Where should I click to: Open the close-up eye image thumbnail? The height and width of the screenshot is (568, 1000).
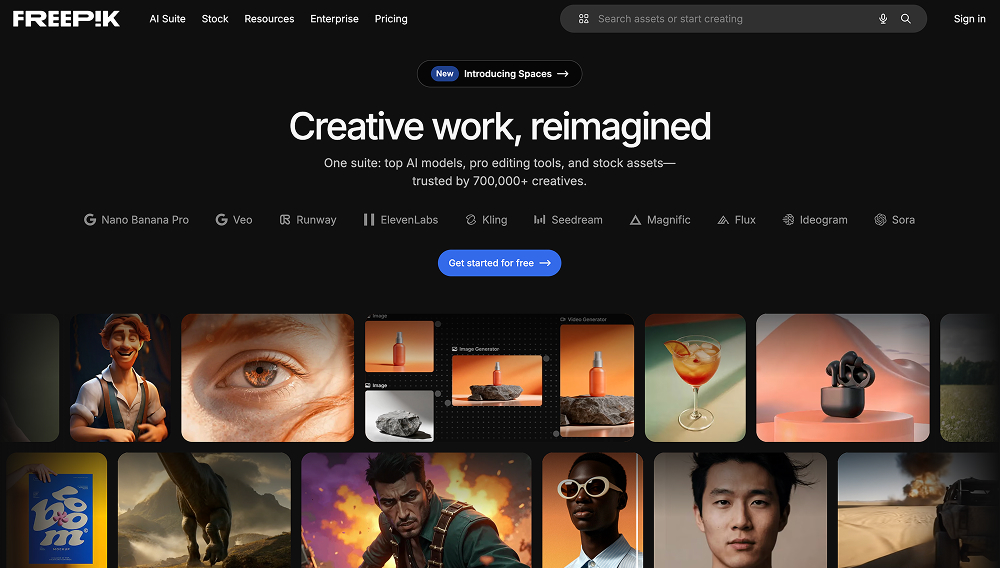point(267,377)
